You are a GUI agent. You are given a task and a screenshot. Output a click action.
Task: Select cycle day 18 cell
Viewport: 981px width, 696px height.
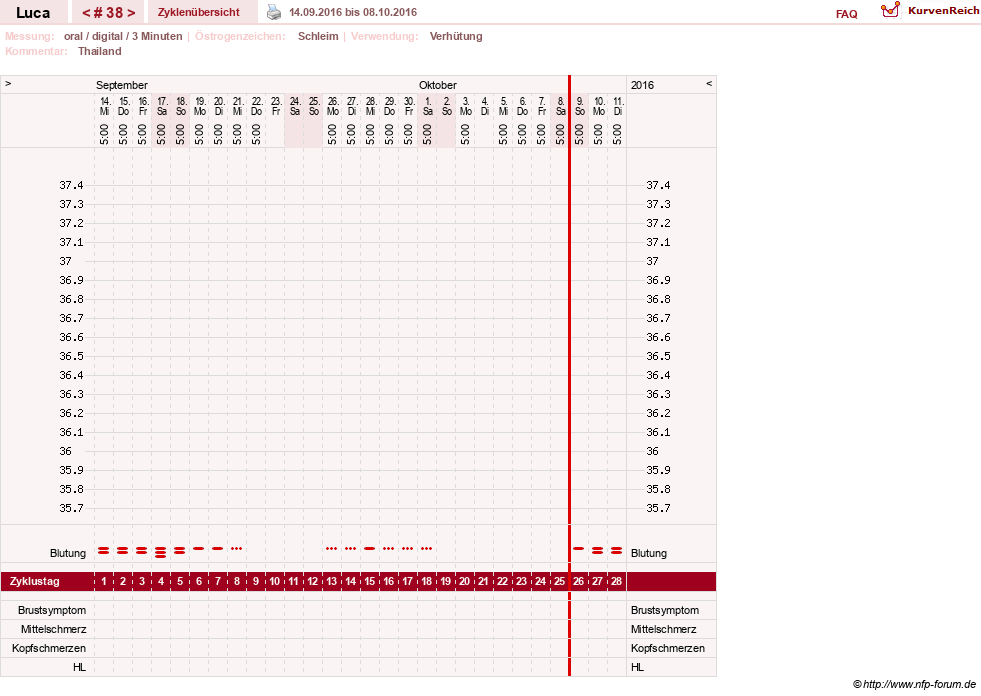(427, 581)
